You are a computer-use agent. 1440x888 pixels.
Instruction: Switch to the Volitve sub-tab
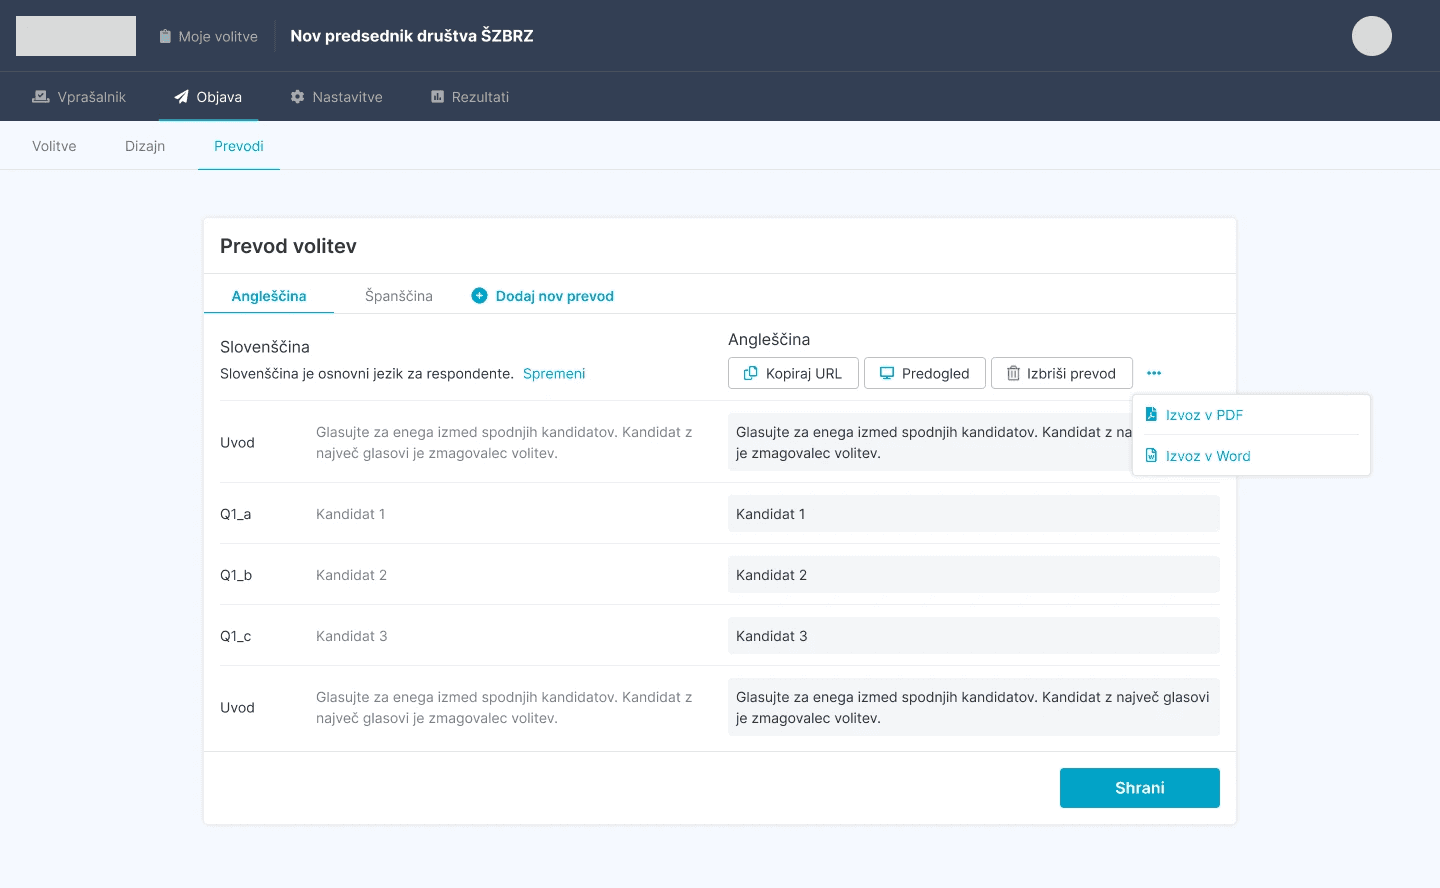[54, 146]
